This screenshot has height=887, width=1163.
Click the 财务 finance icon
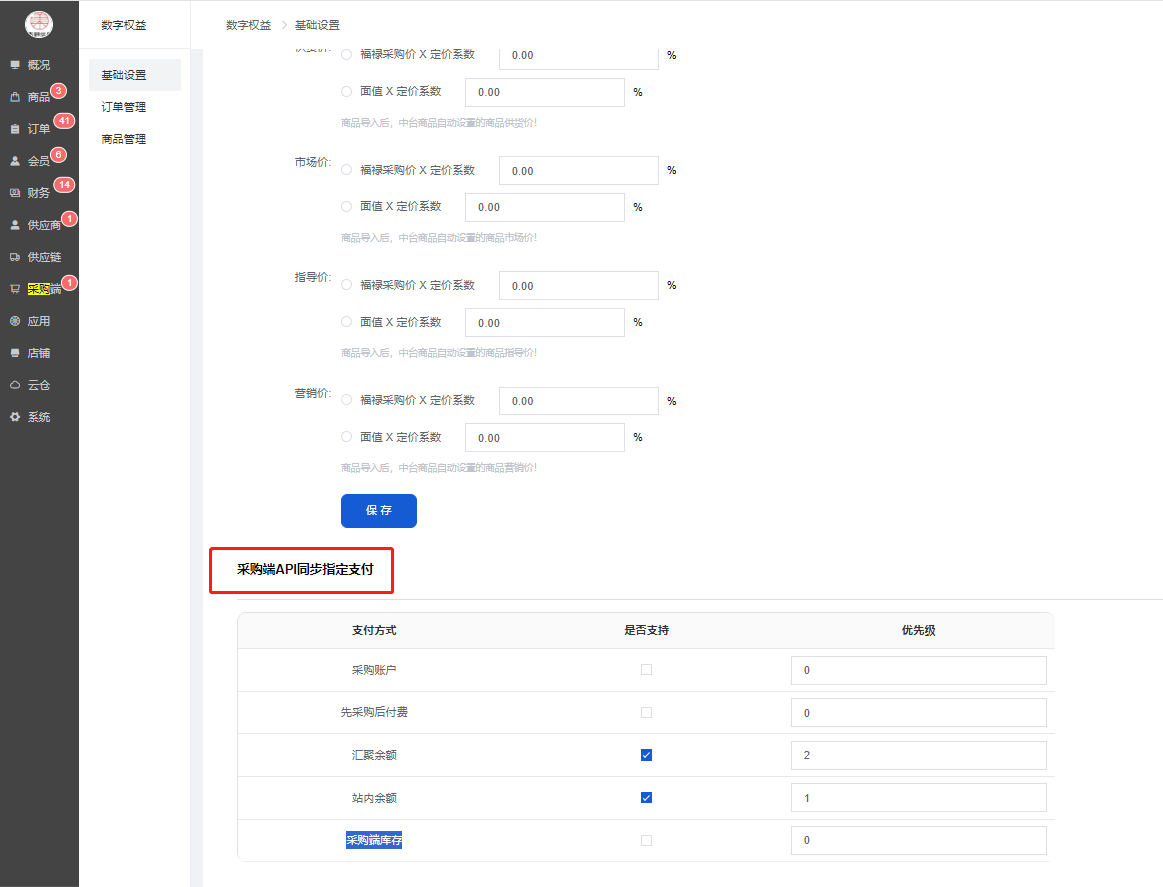click(15, 193)
